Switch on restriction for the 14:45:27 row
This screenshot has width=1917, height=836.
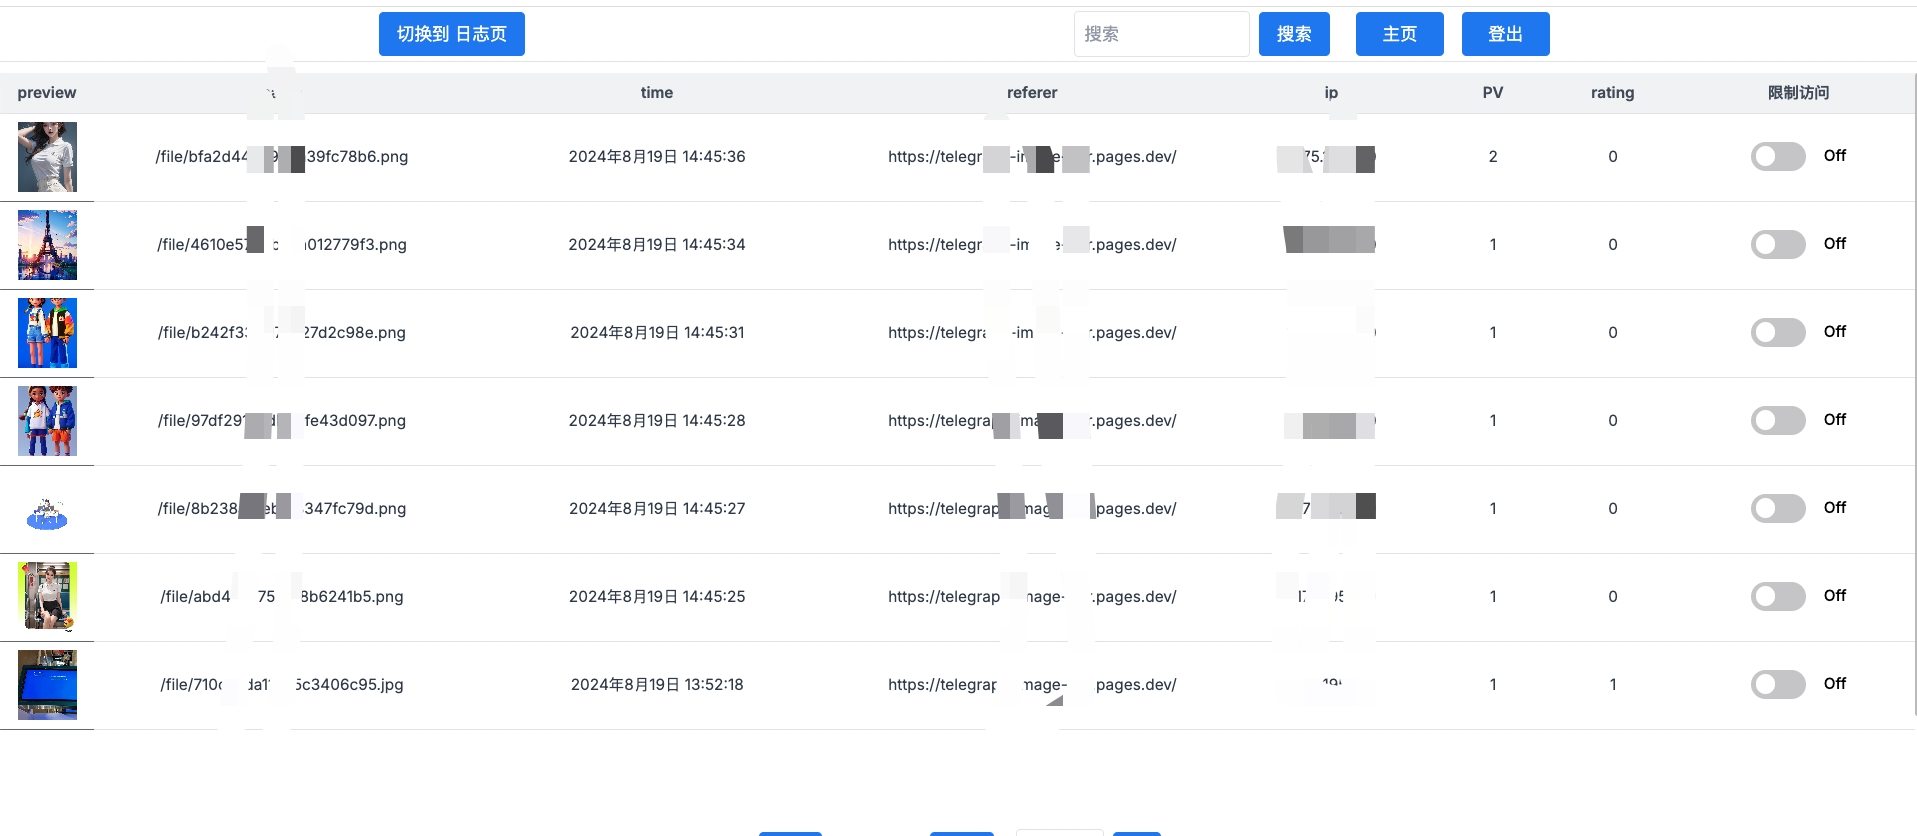[1777, 508]
